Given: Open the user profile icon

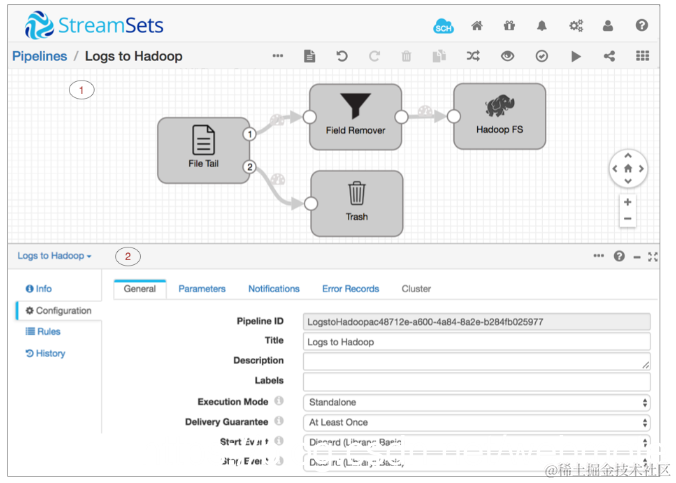Looking at the screenshot, I should pos(608,26).
